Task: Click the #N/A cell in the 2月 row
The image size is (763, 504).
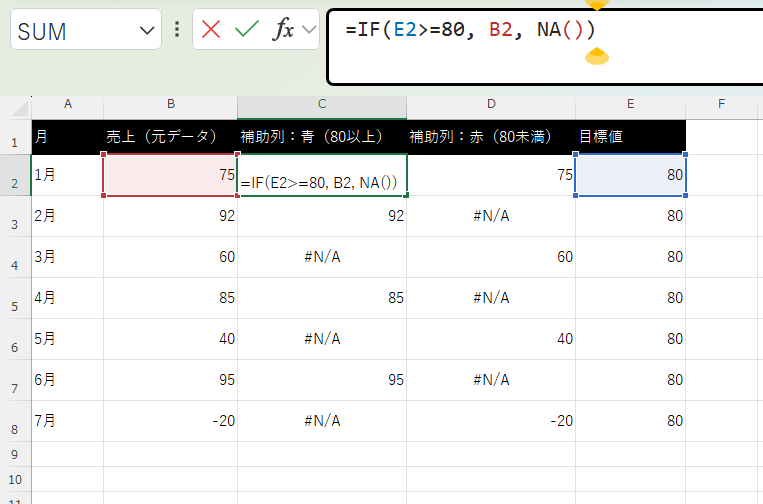Action: click(x=491, y=216)
